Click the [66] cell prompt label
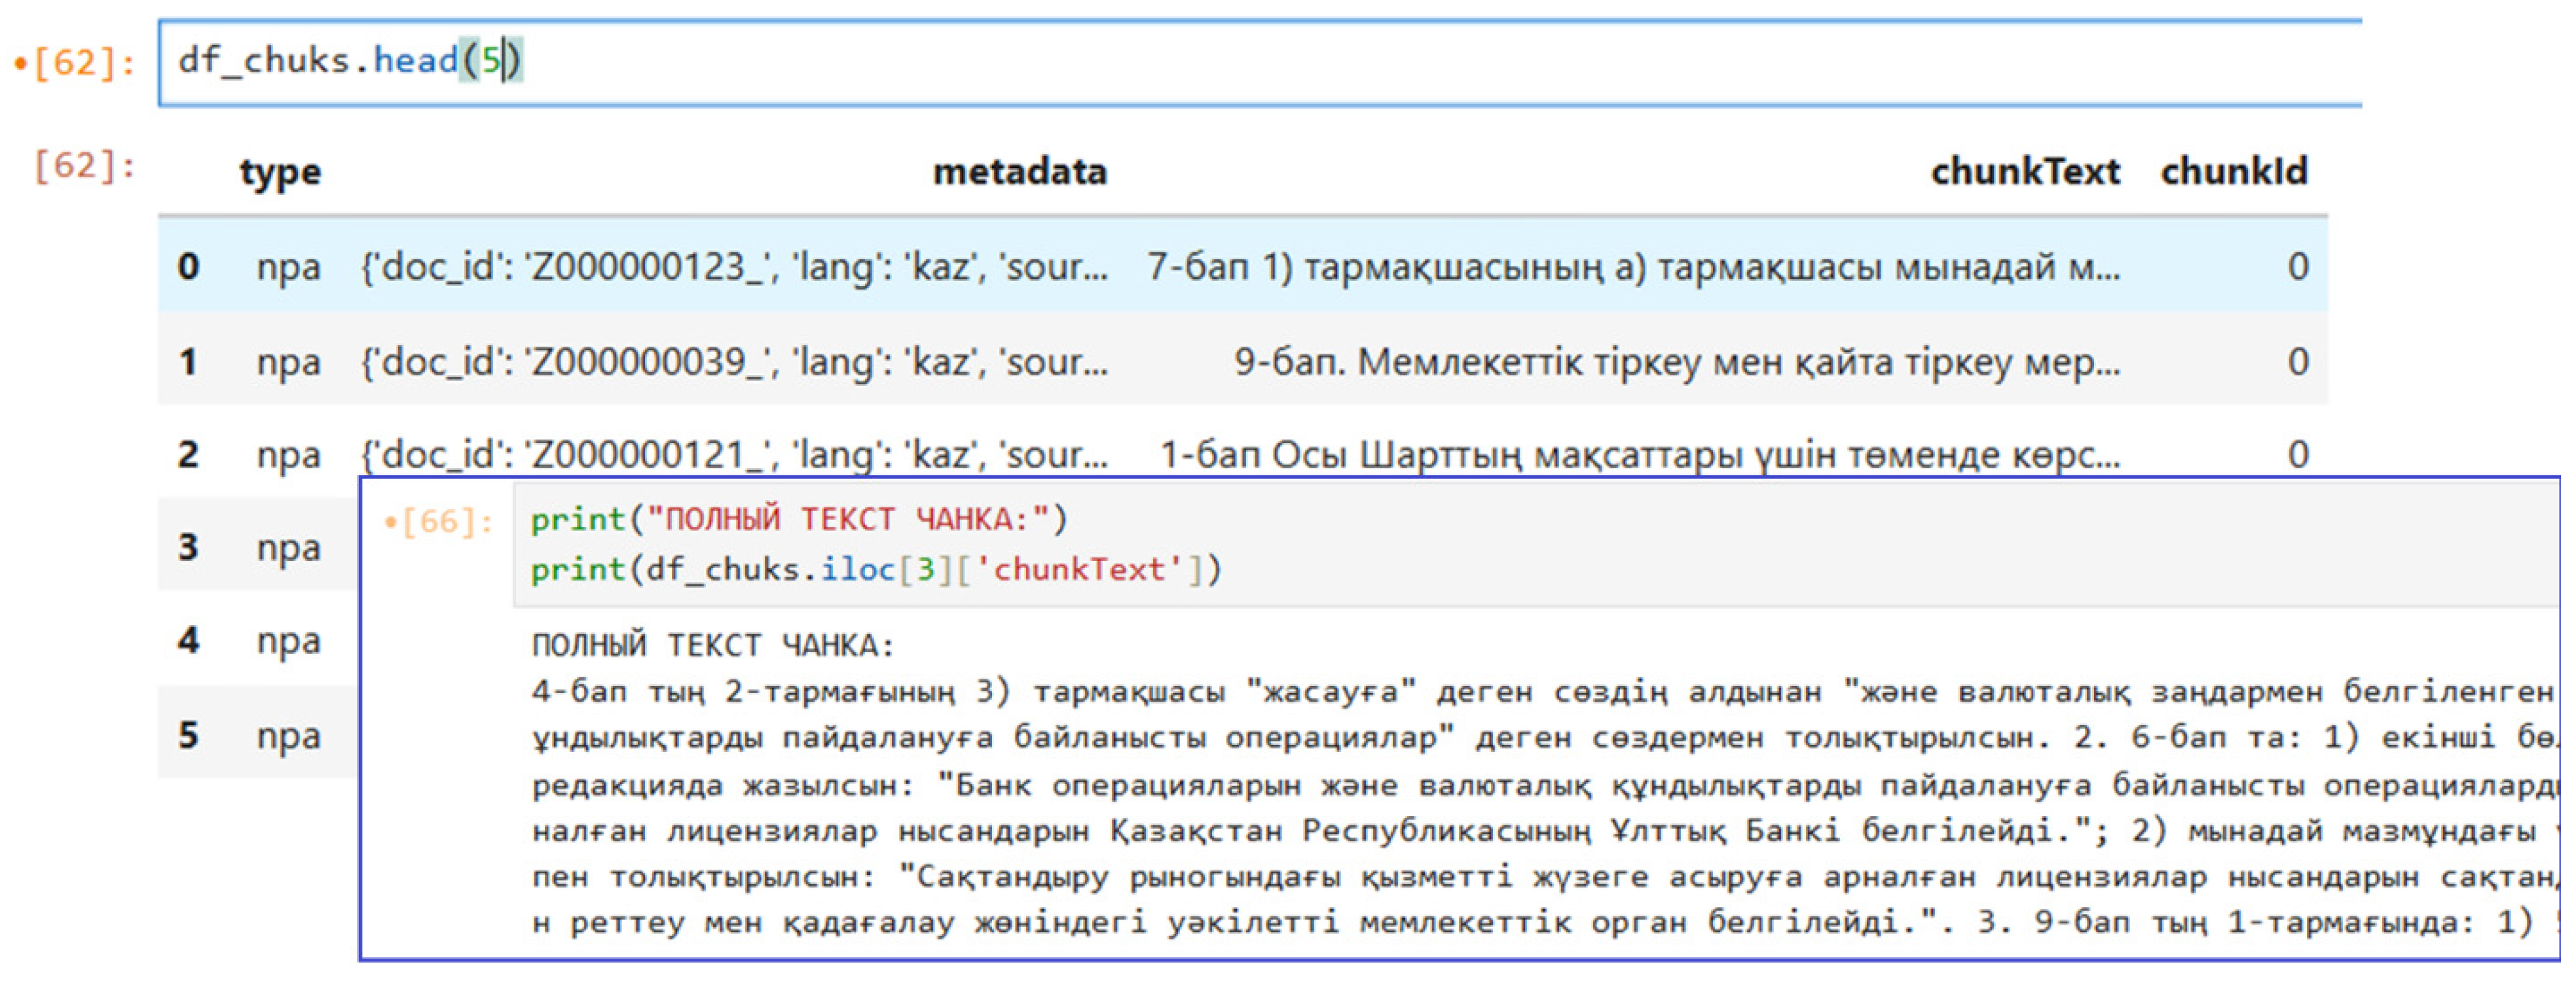This screenshot has height=985, width=2576. (x=439, y=521)
